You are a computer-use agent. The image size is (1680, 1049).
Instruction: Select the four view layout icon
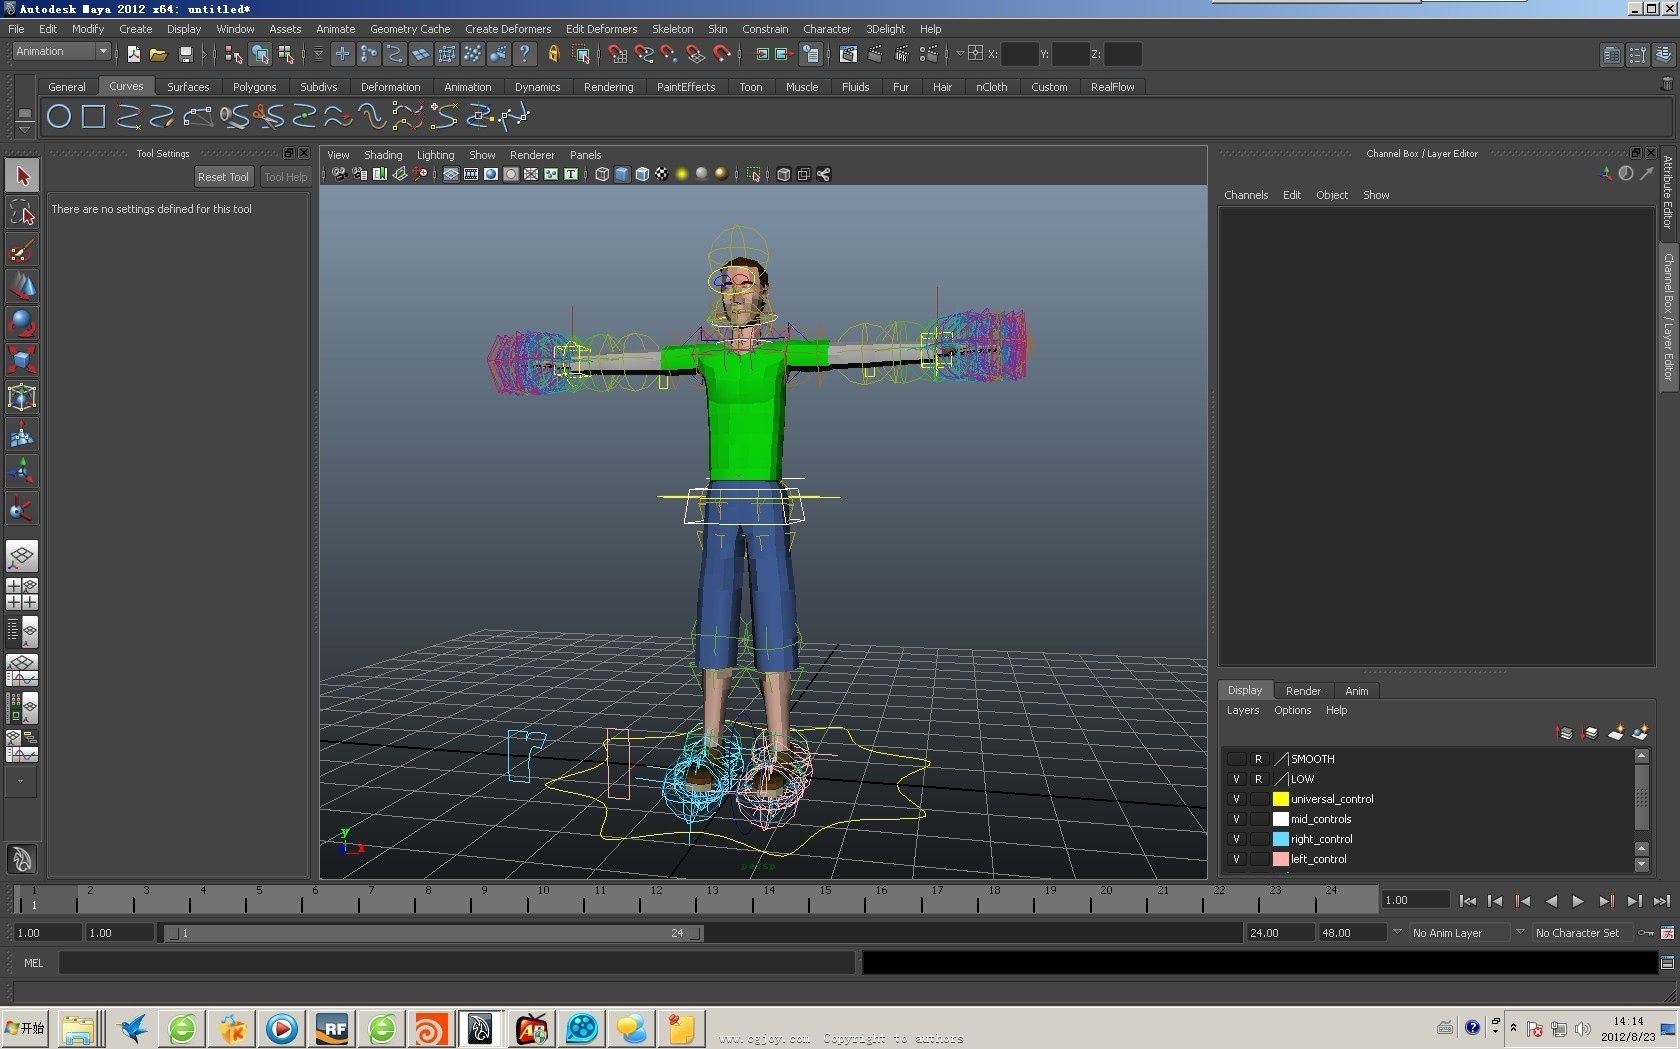coord(22,594)
